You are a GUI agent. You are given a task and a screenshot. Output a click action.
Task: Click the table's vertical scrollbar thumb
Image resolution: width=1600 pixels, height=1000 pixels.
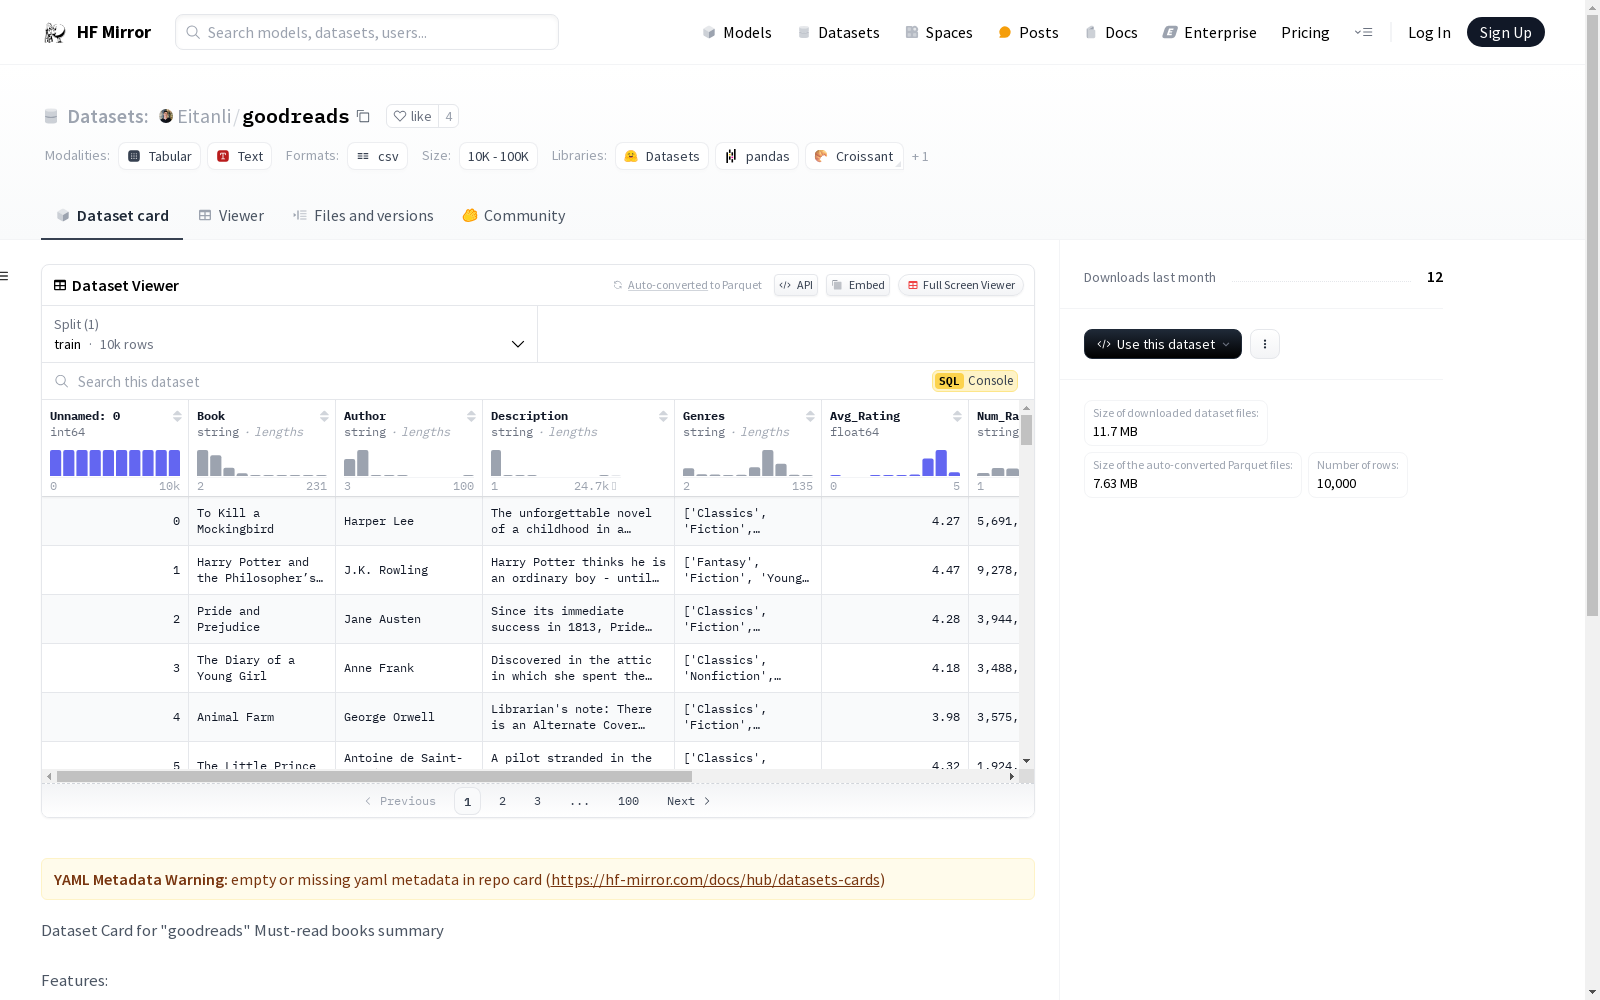(1026, 429)
